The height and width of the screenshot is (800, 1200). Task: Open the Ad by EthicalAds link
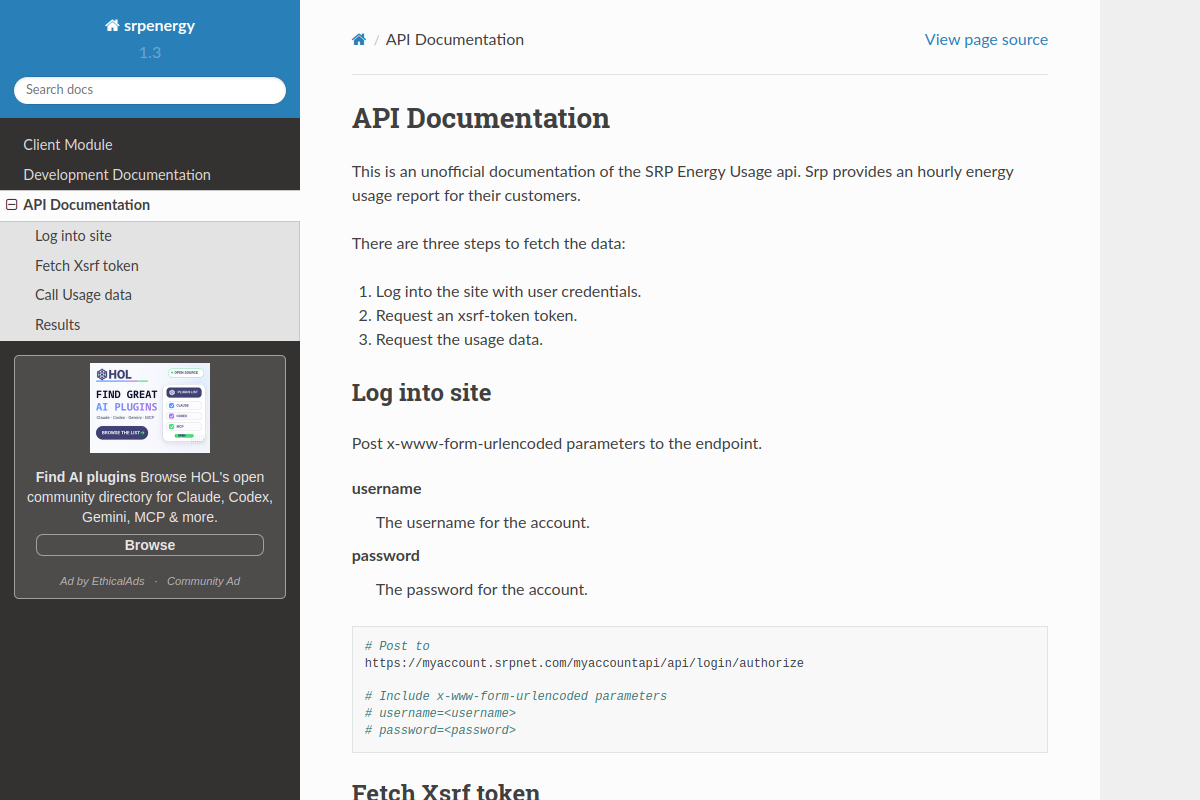pyautogui.click(x=102, y=581)
